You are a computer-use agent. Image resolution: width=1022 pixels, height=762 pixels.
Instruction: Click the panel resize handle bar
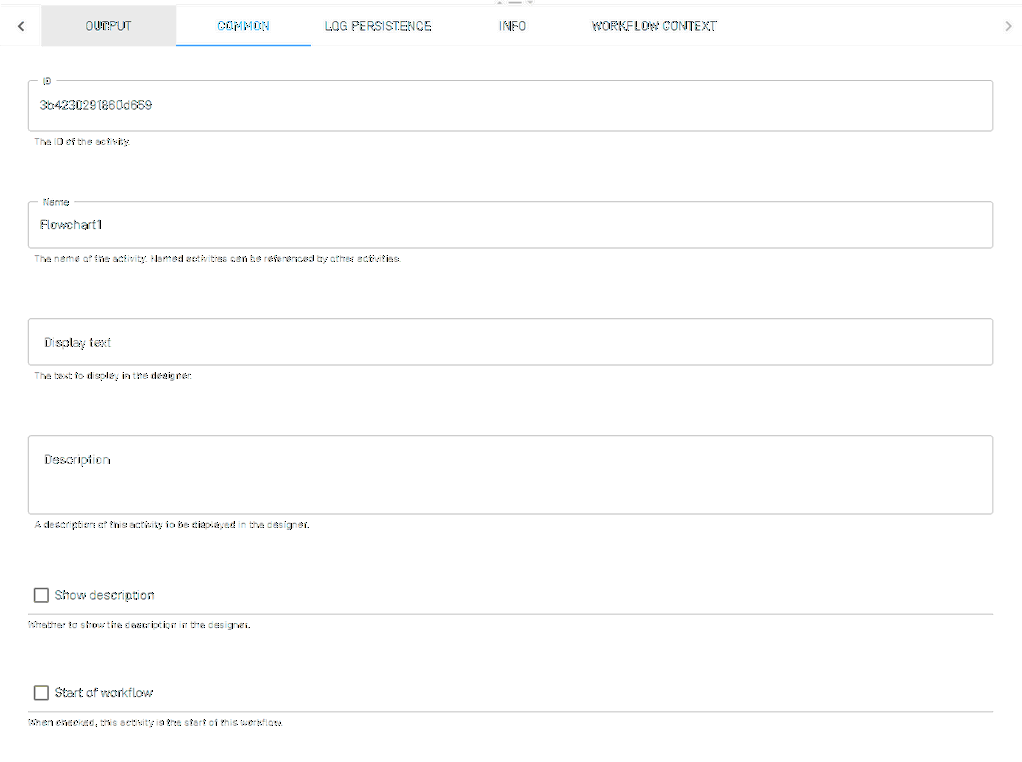point(514,3)
